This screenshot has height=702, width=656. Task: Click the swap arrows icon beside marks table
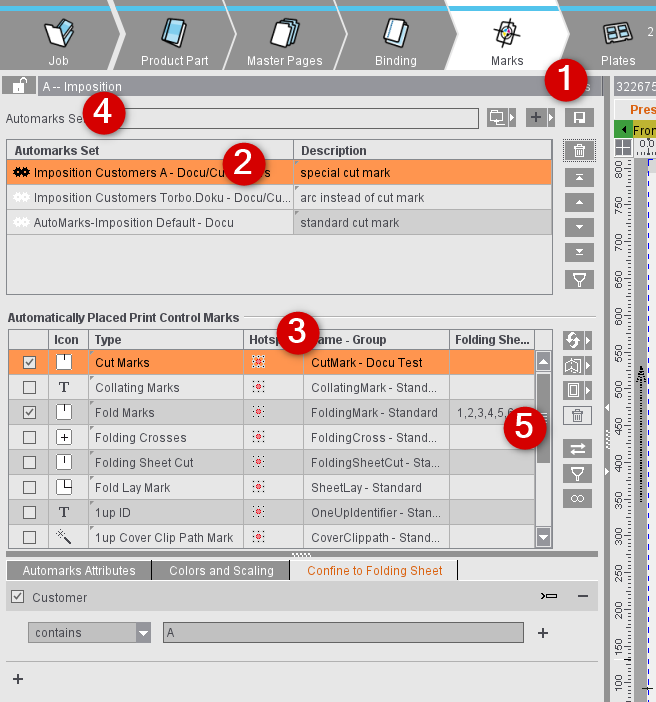pos(577,448)
